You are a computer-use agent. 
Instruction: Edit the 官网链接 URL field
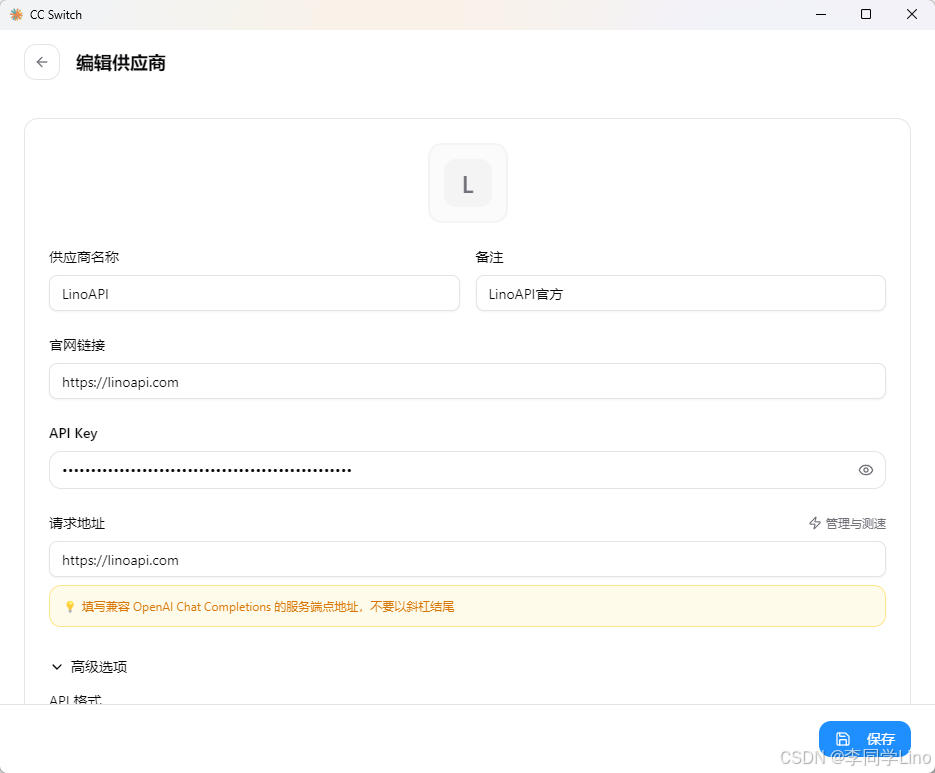coord(468,382)
